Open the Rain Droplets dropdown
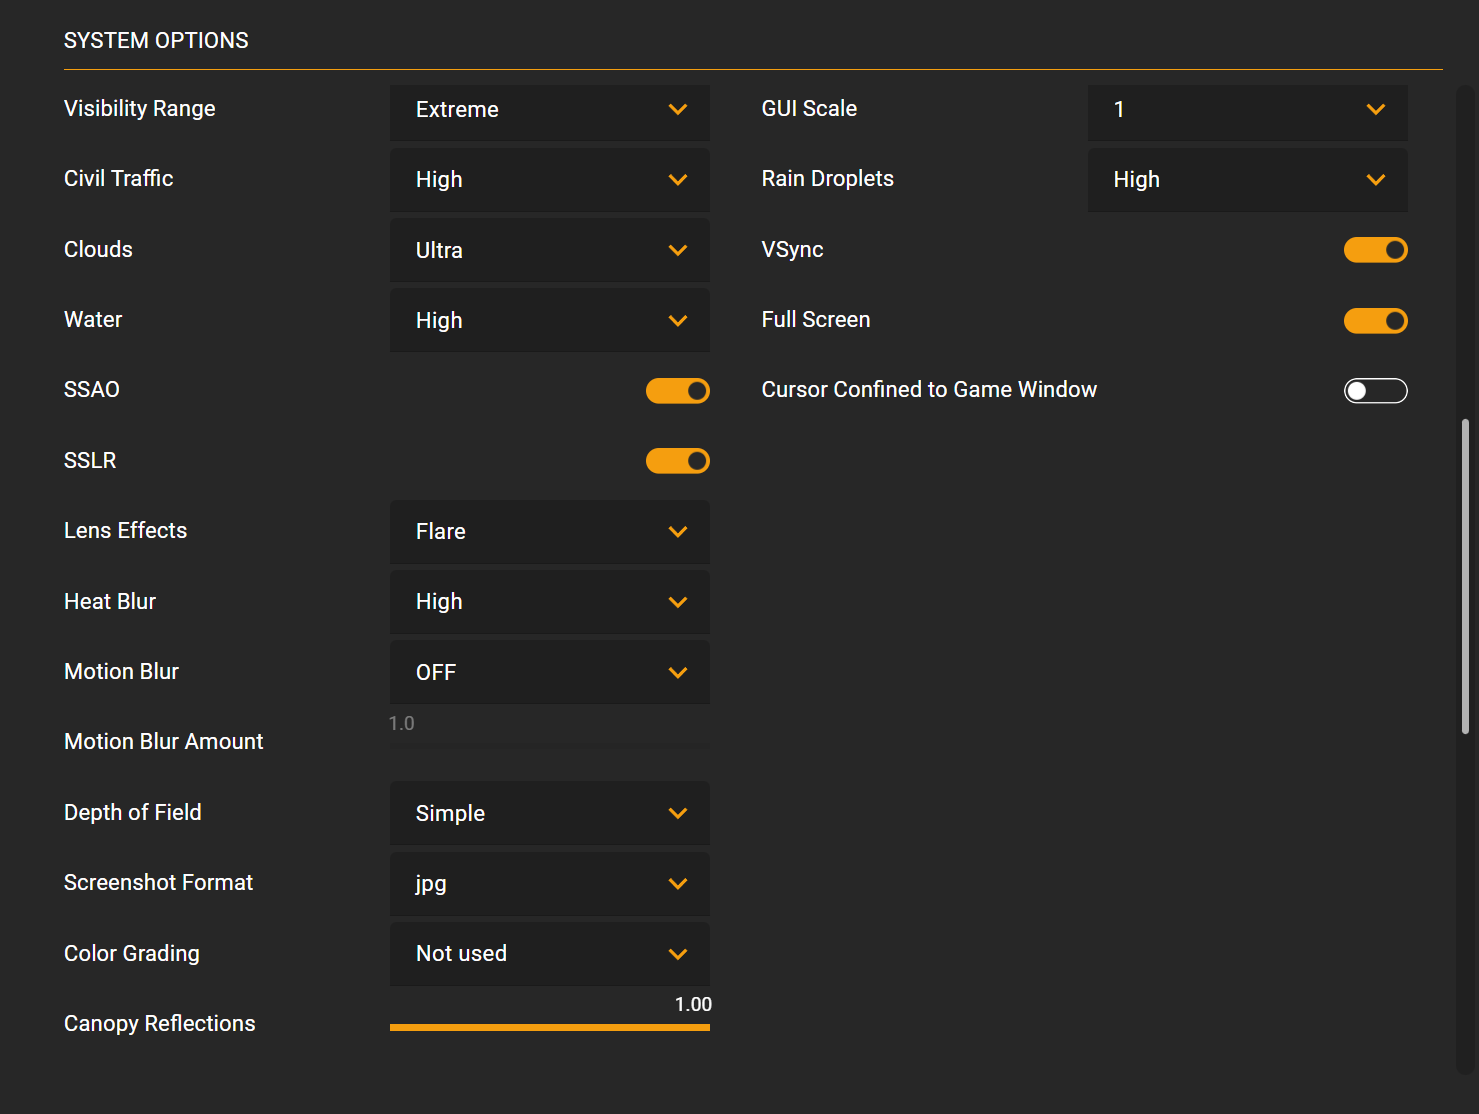The height and width of the screenshot is (1114, 1479). coord(1248,180)
